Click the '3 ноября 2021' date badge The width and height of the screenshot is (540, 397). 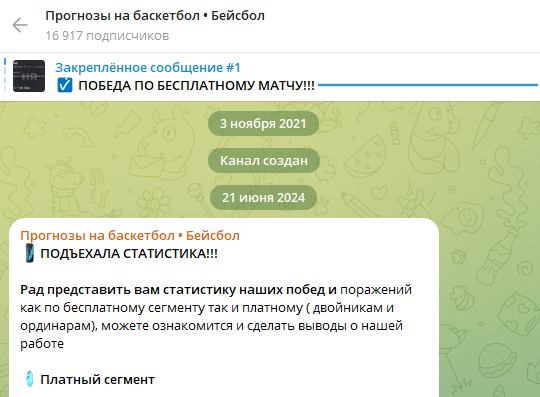coord(263,123)
